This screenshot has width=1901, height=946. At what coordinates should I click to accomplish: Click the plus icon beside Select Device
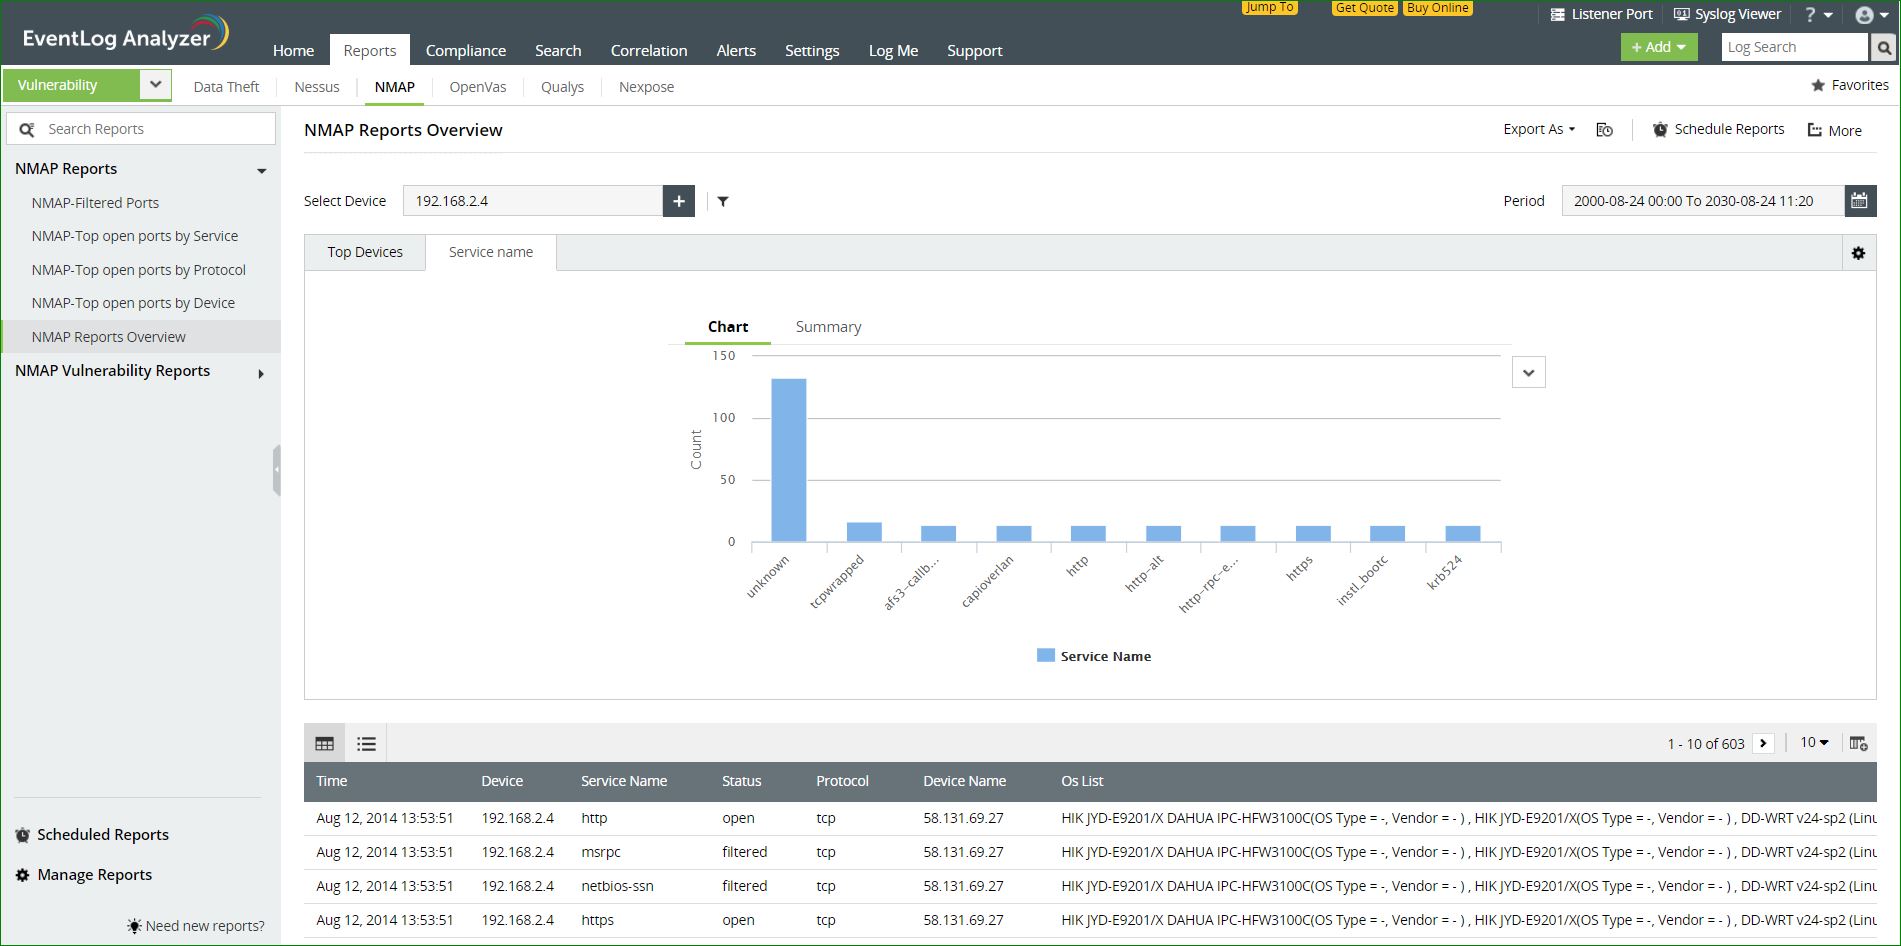(x=678, y=201)
